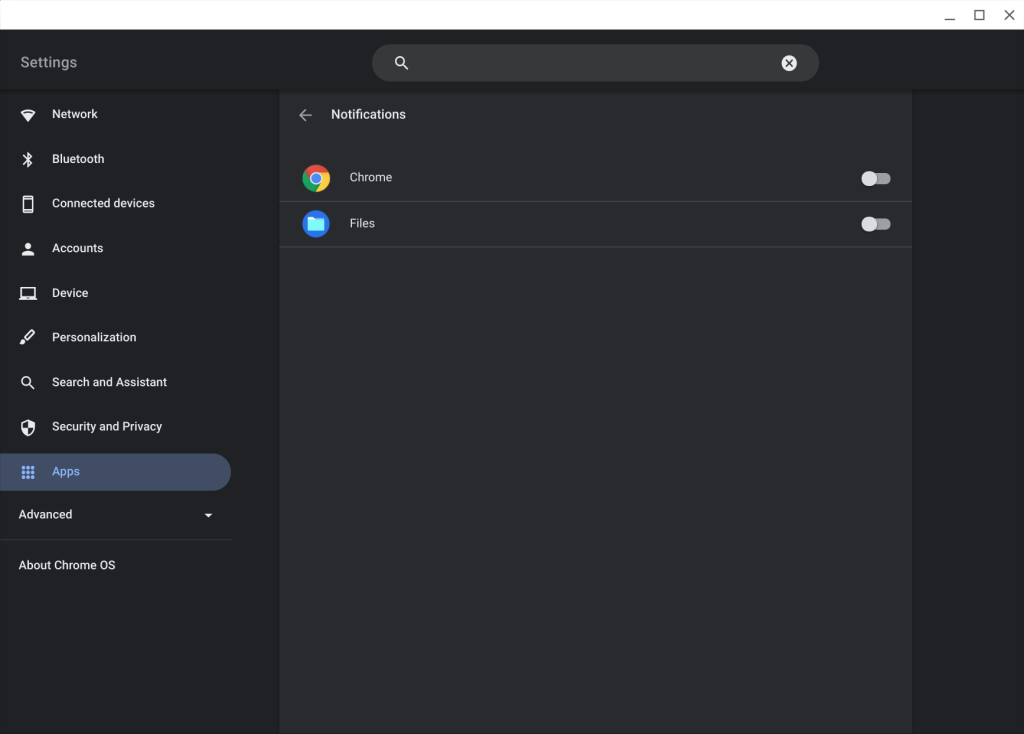This screenshot has width=1024, height=734.
Task: Click the Bluetooth icon in sidebar
Action: 27,159
